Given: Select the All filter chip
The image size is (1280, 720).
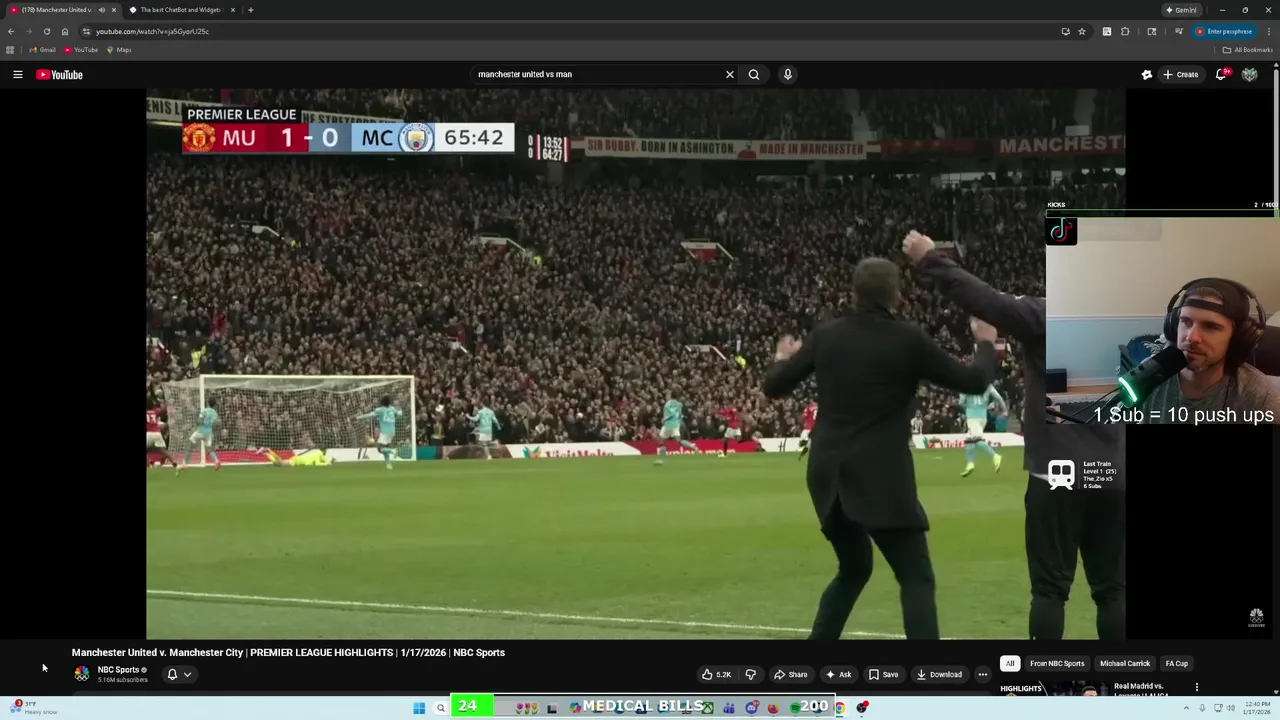Looking at the screenshot, I should (1010, 663).
